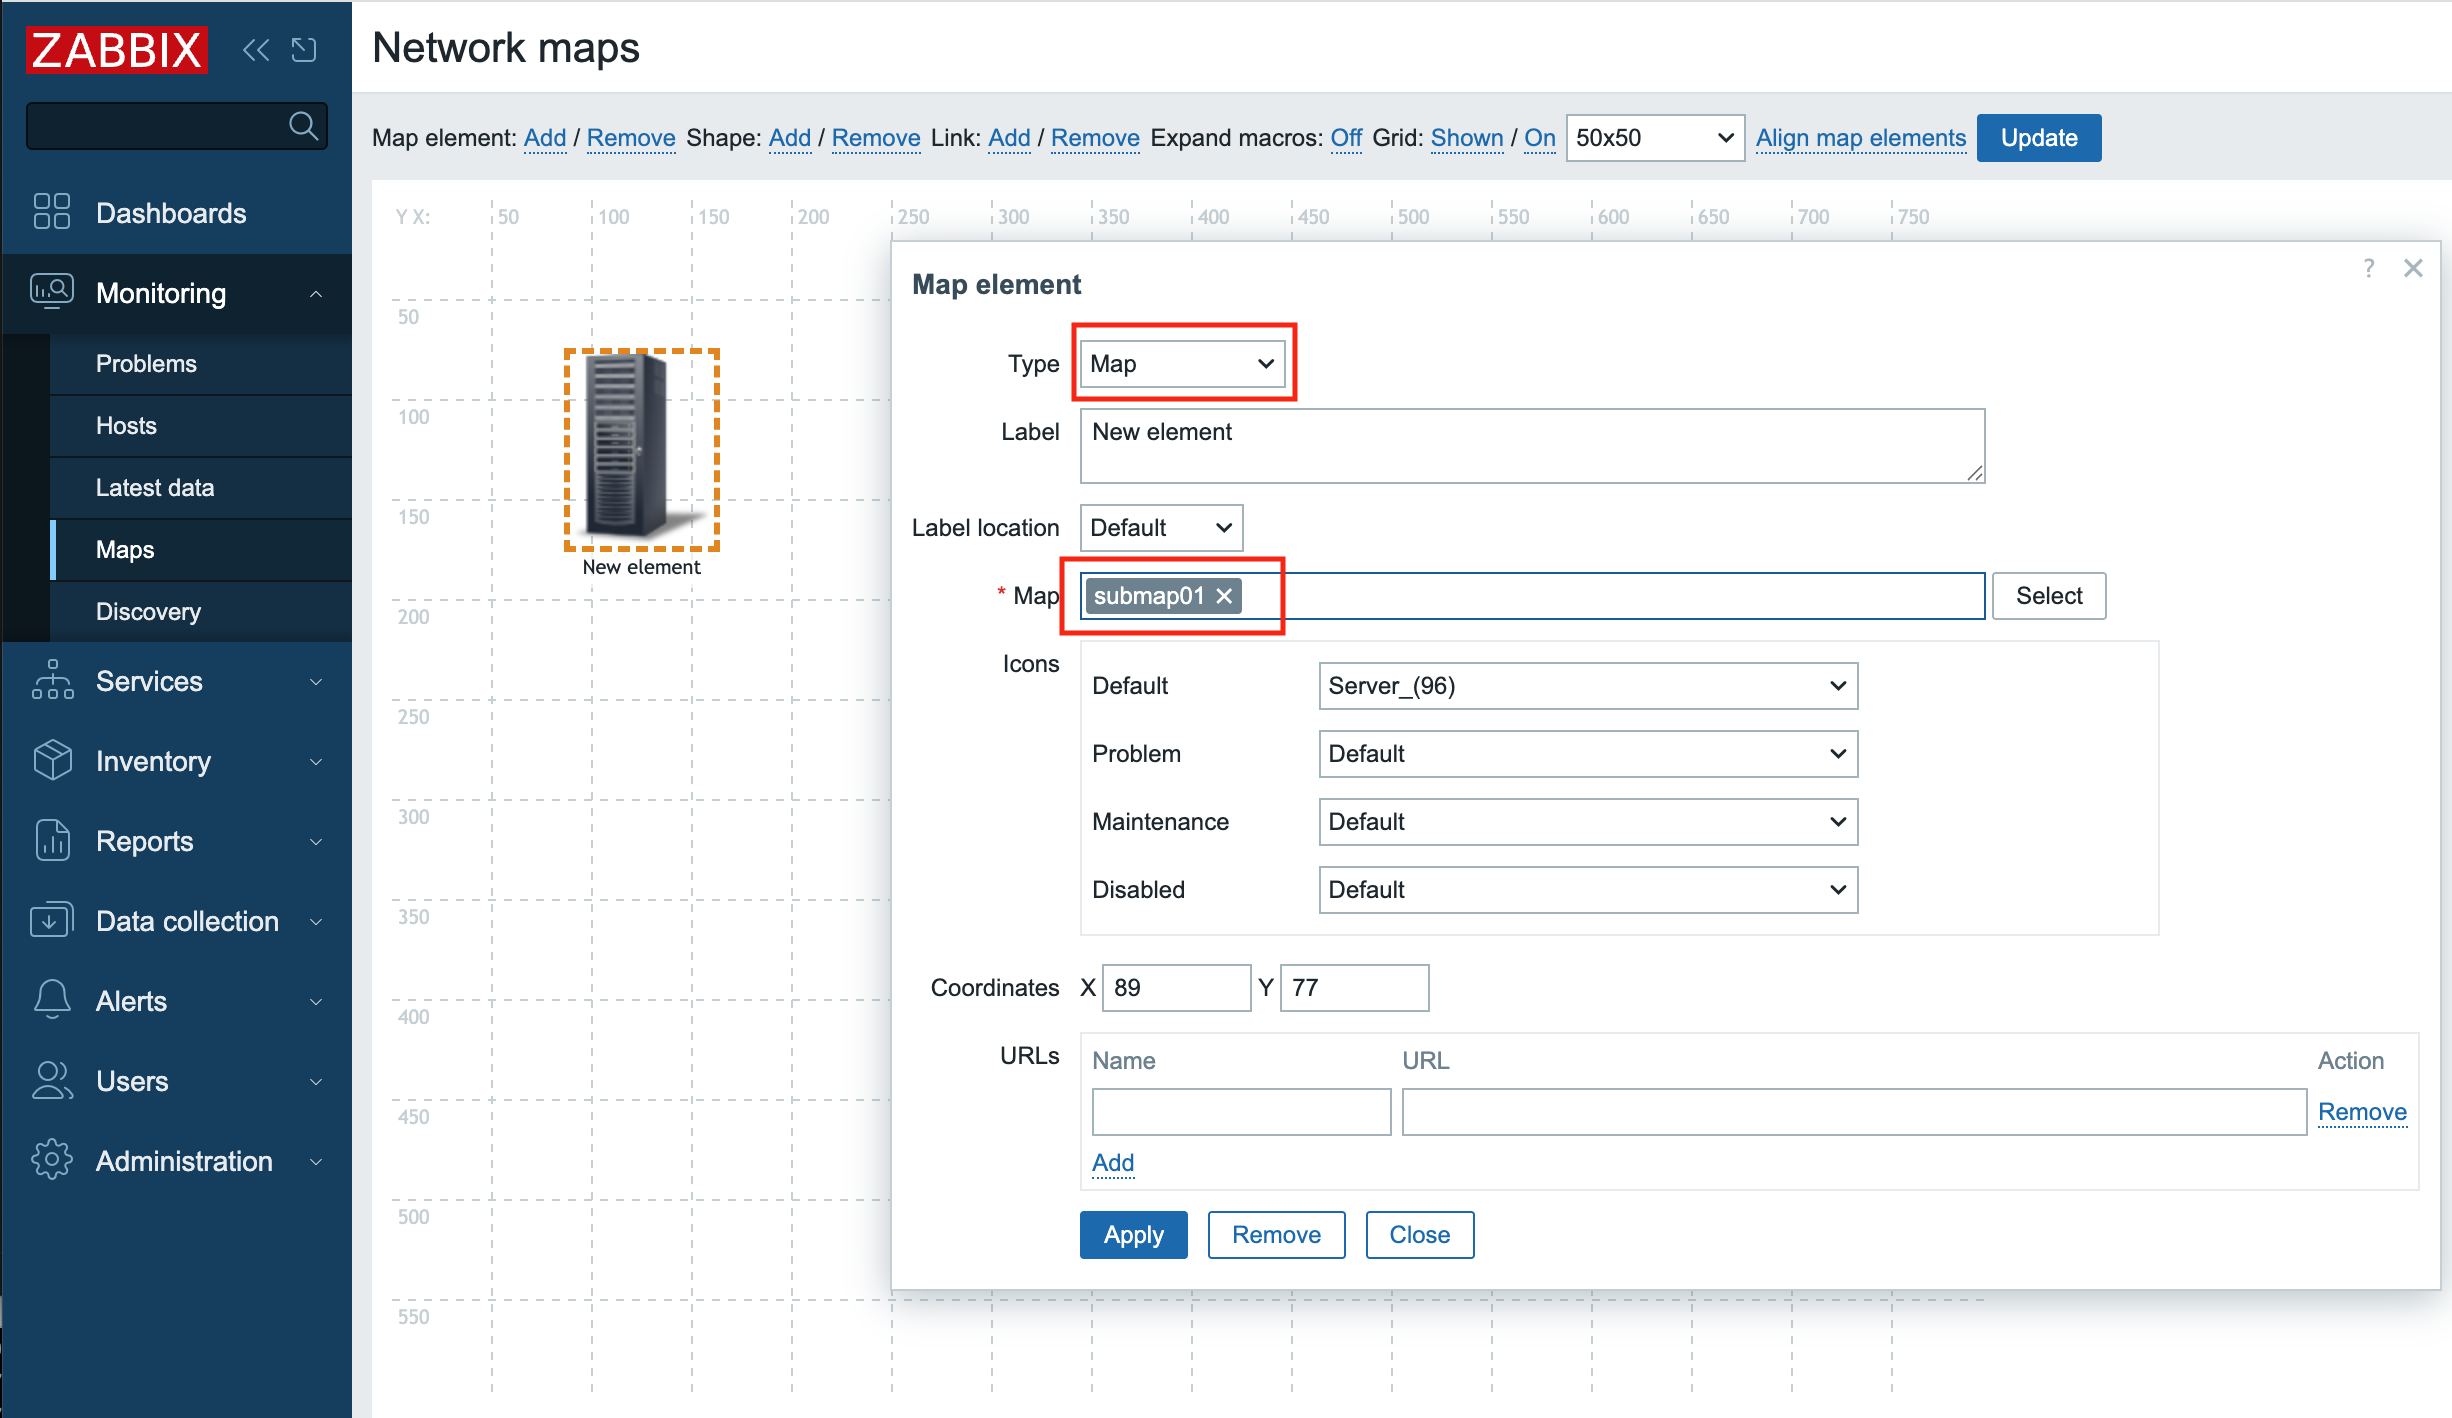Image resolution: width=2452 pixels, height=1418 pixels.
Task: Expand the Administration menu chevron
Action: point(316,1162)
